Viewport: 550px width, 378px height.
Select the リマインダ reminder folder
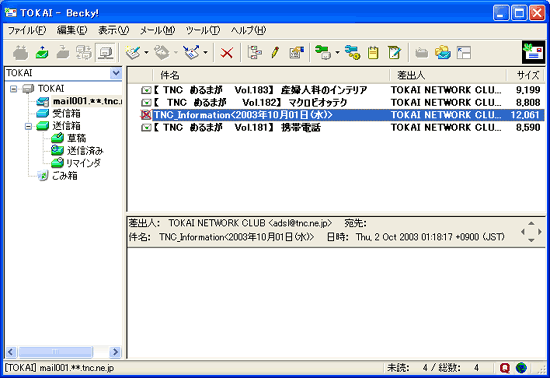coord(83,163)
